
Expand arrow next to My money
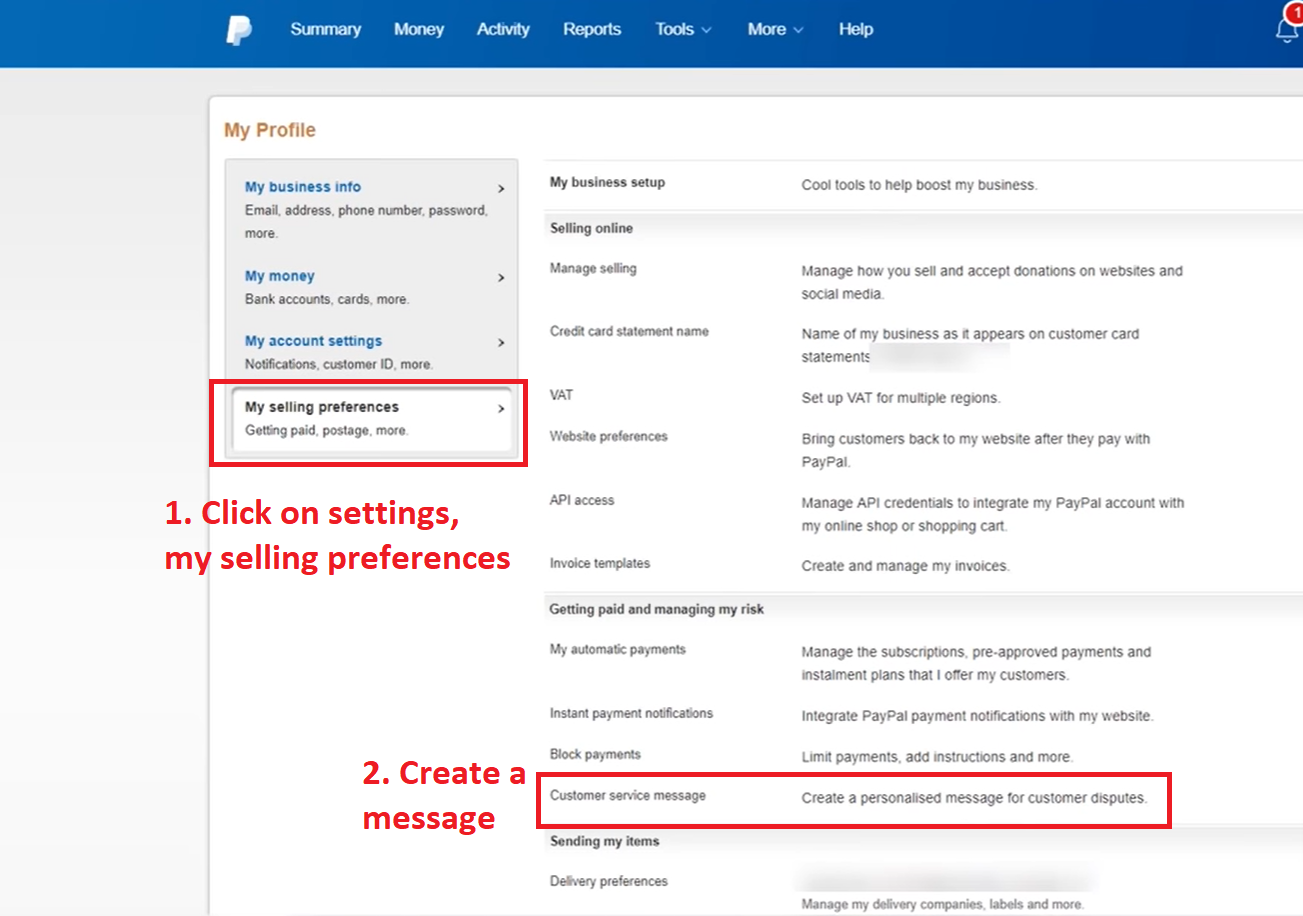coord(501,277)
